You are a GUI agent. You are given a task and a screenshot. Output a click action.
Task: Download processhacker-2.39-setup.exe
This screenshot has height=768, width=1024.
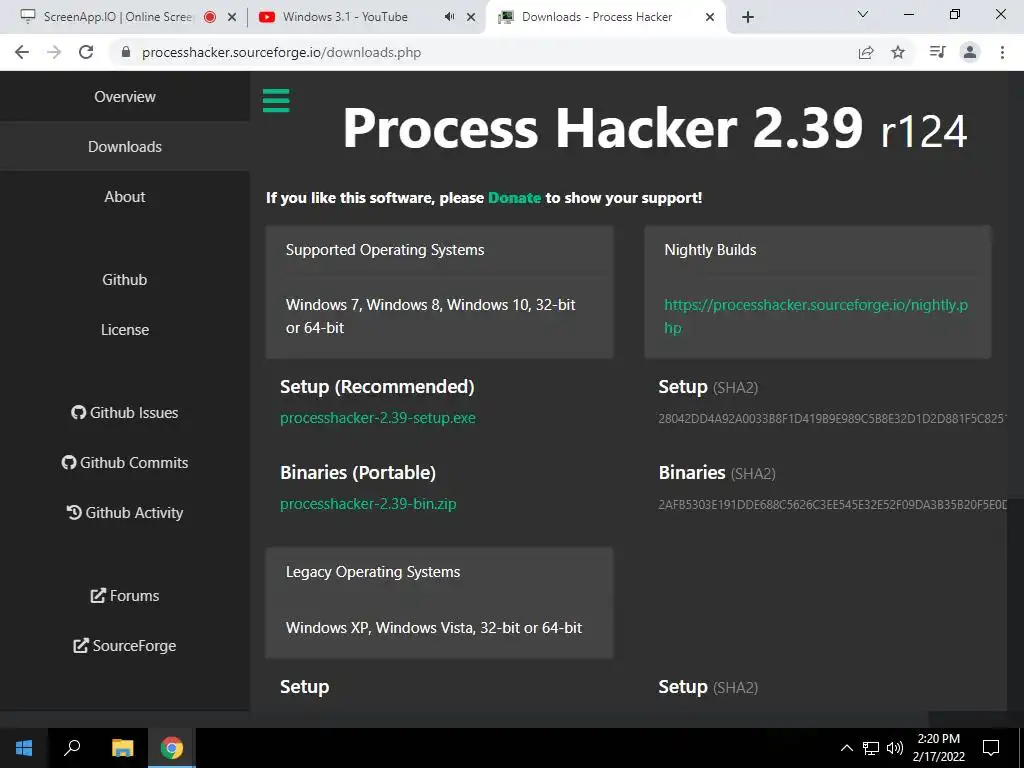pos(377,418)
